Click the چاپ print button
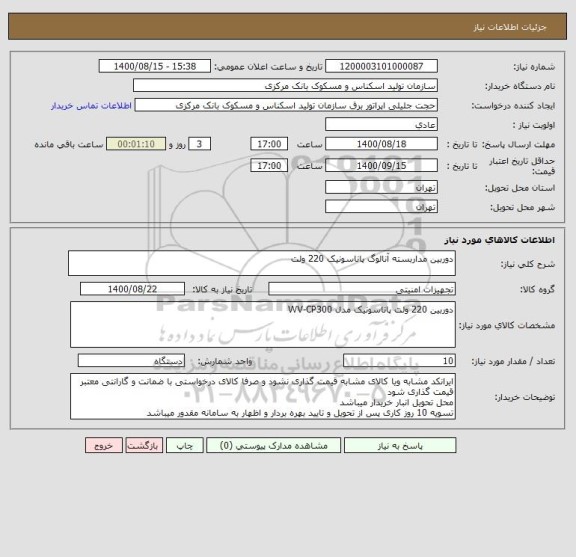 [184, 445]
